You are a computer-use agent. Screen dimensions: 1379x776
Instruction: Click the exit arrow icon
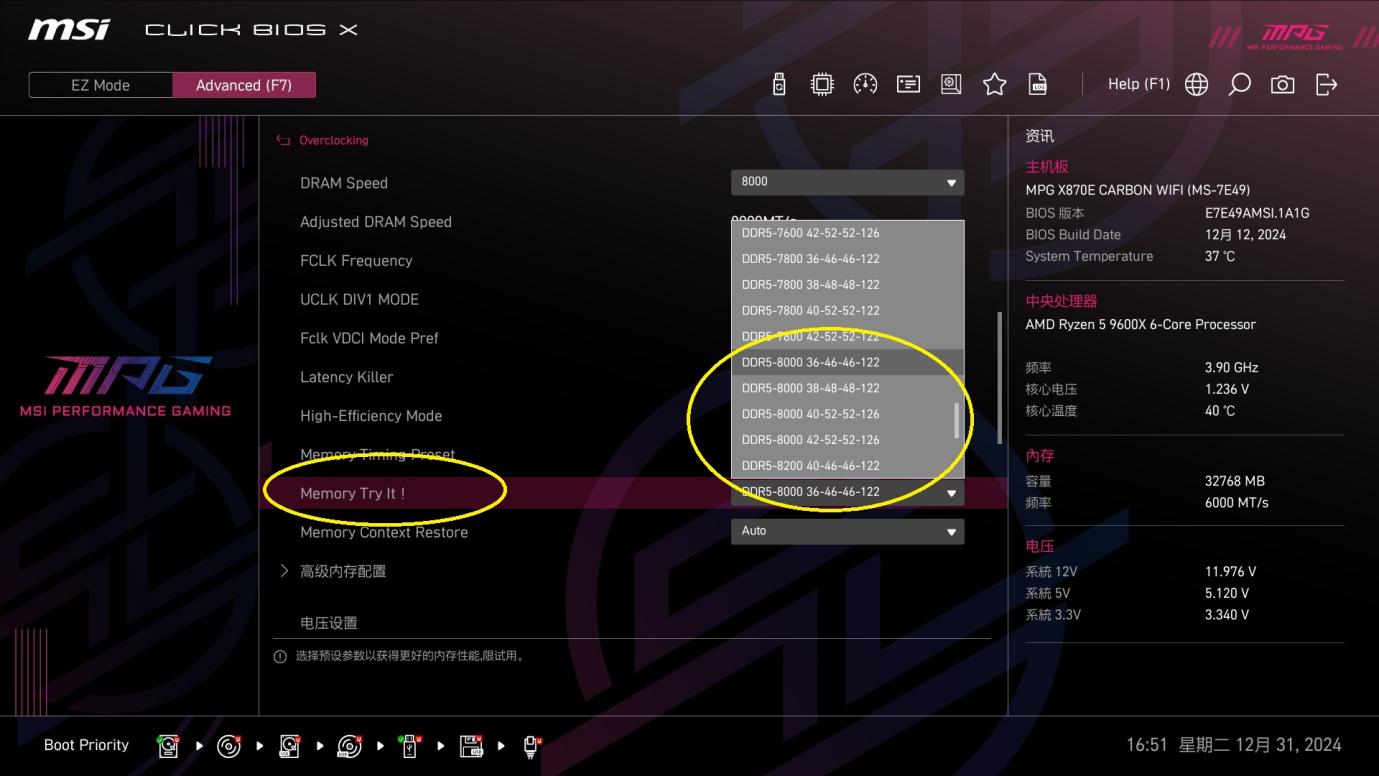click(x=1326, y=85)
